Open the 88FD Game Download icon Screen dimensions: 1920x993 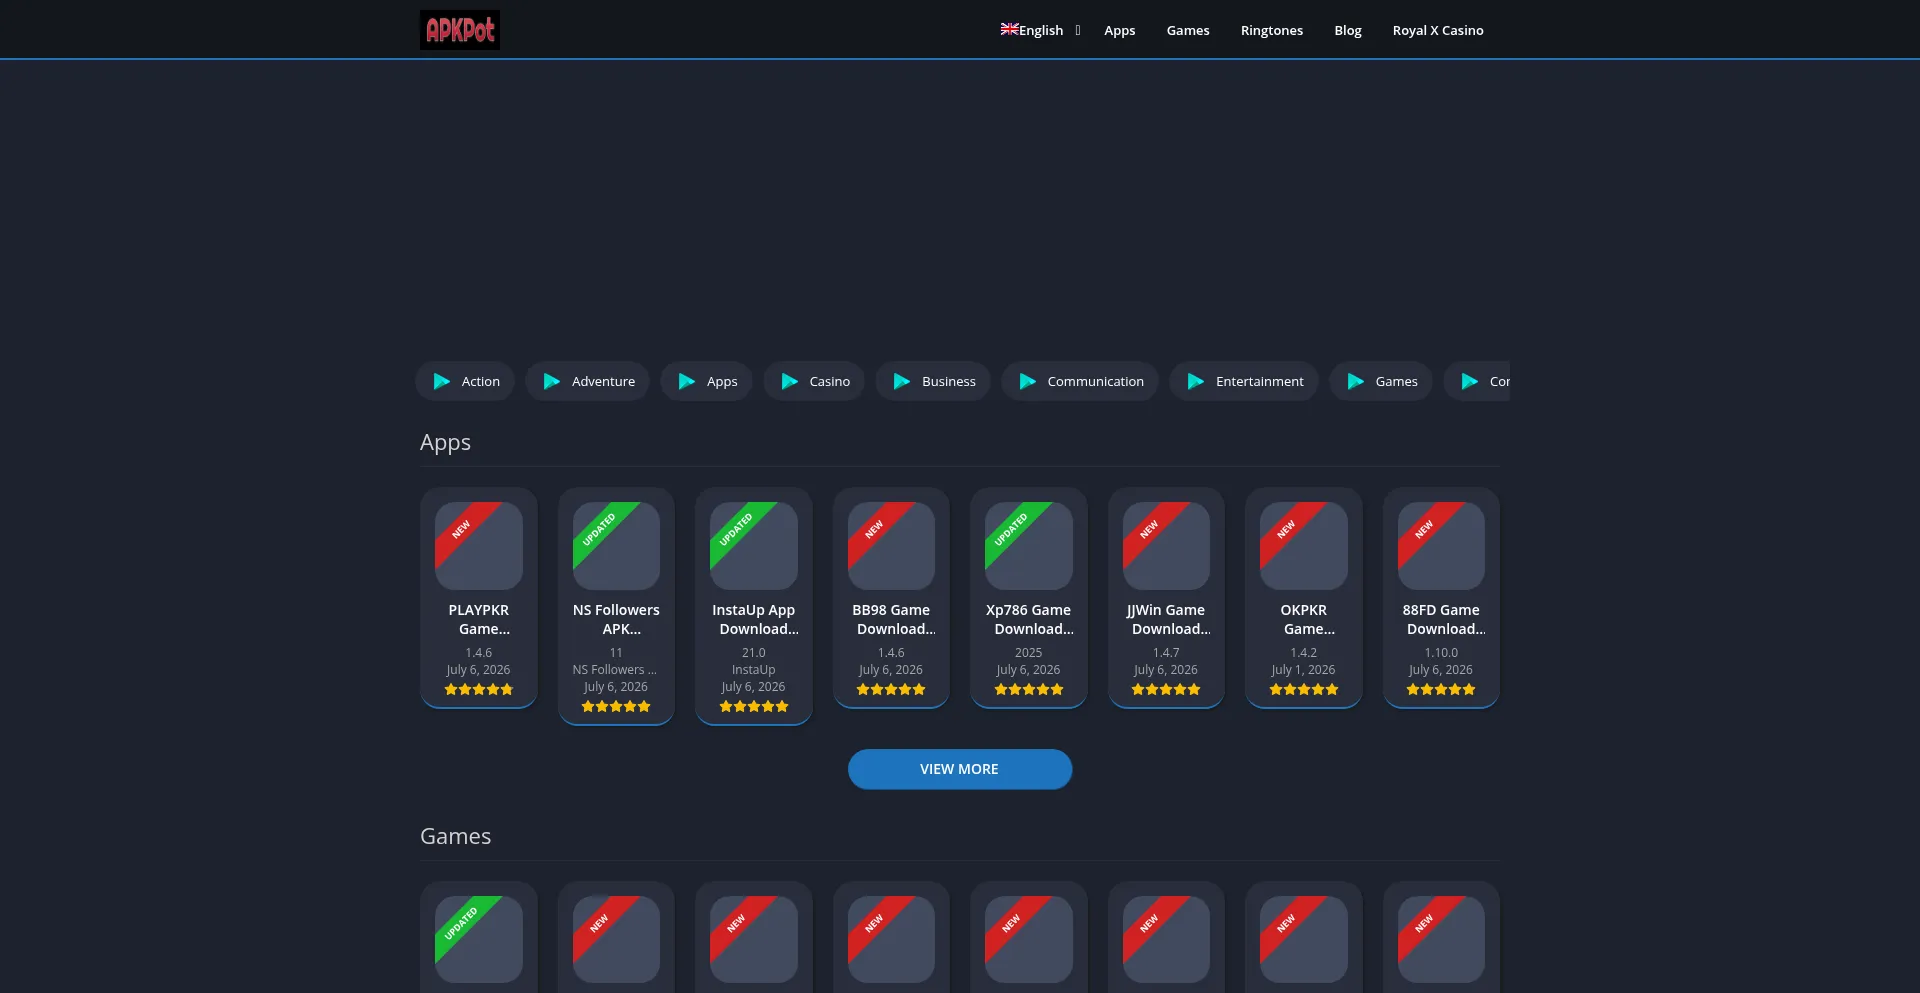pyautogui.click(x=1441, y=546)
